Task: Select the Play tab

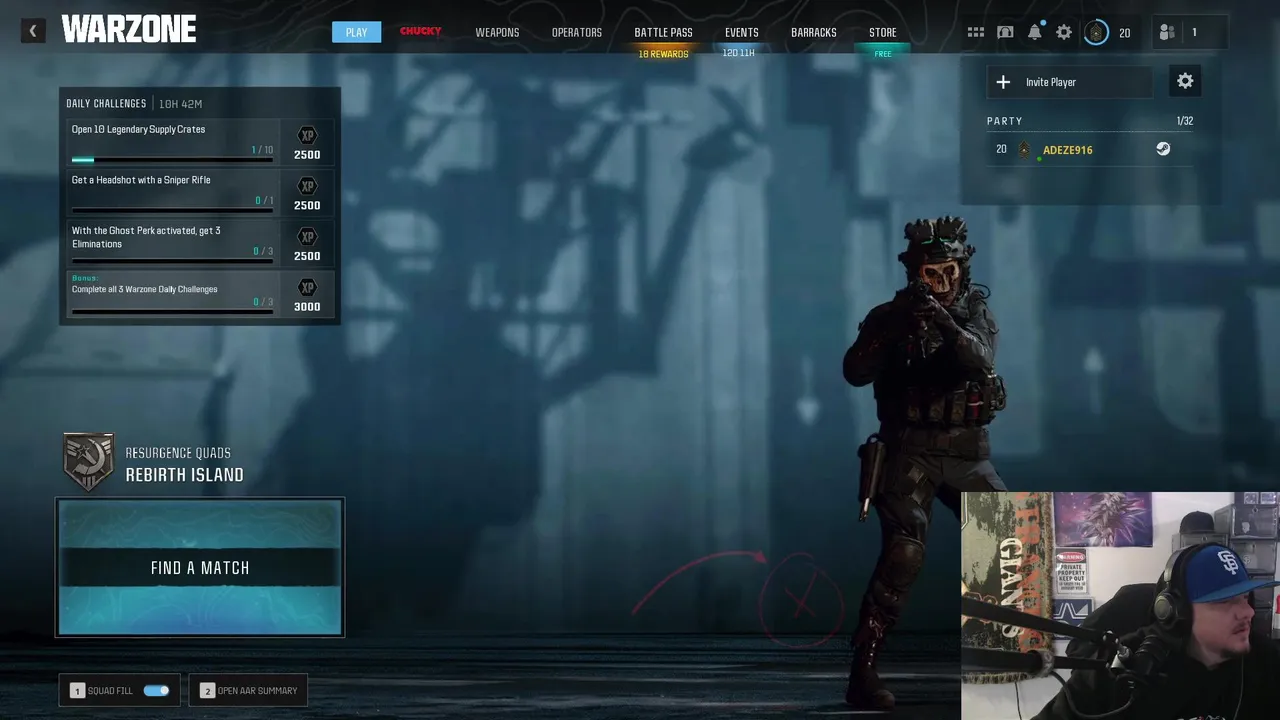Action: 356,32
